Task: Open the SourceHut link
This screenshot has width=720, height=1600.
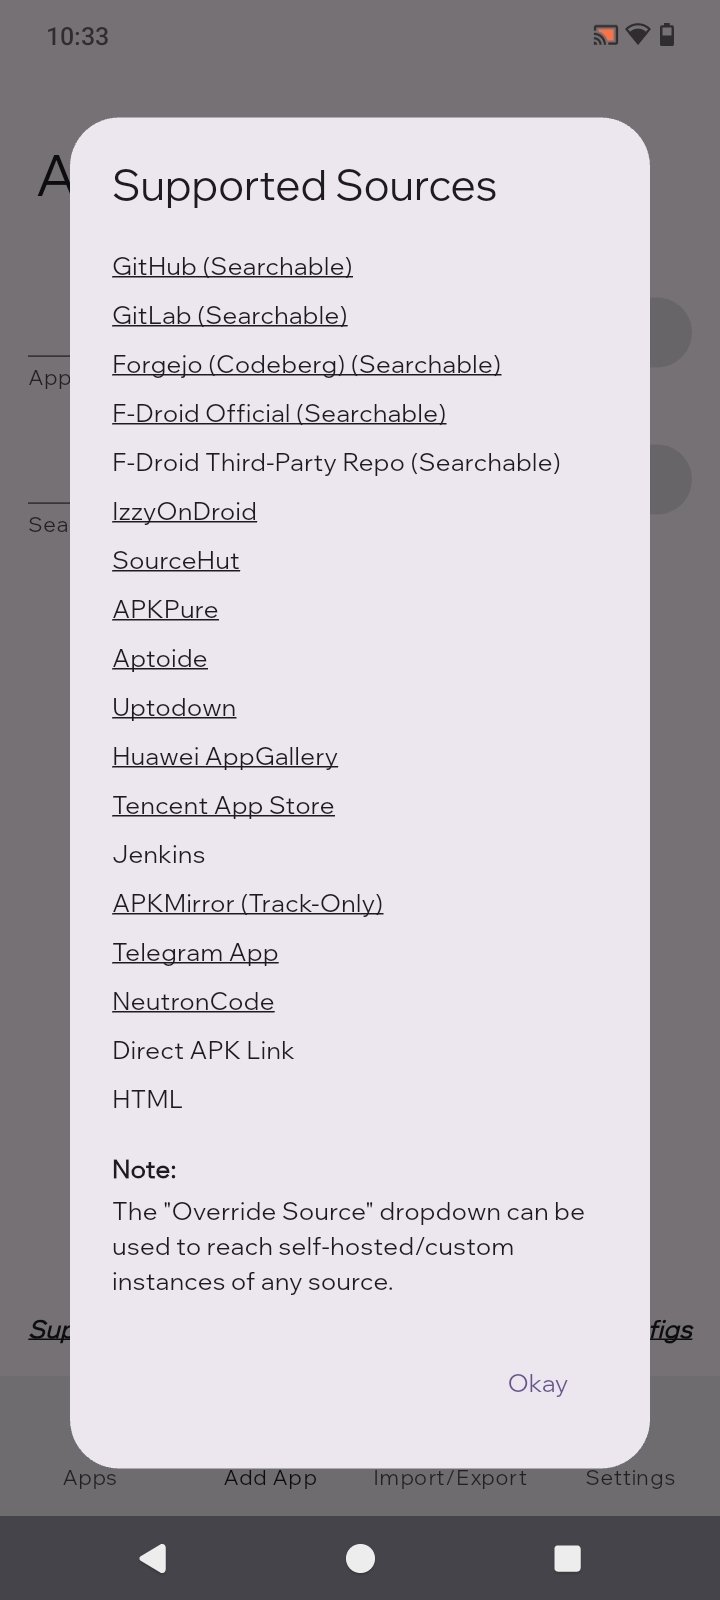Action: [176, 561]
